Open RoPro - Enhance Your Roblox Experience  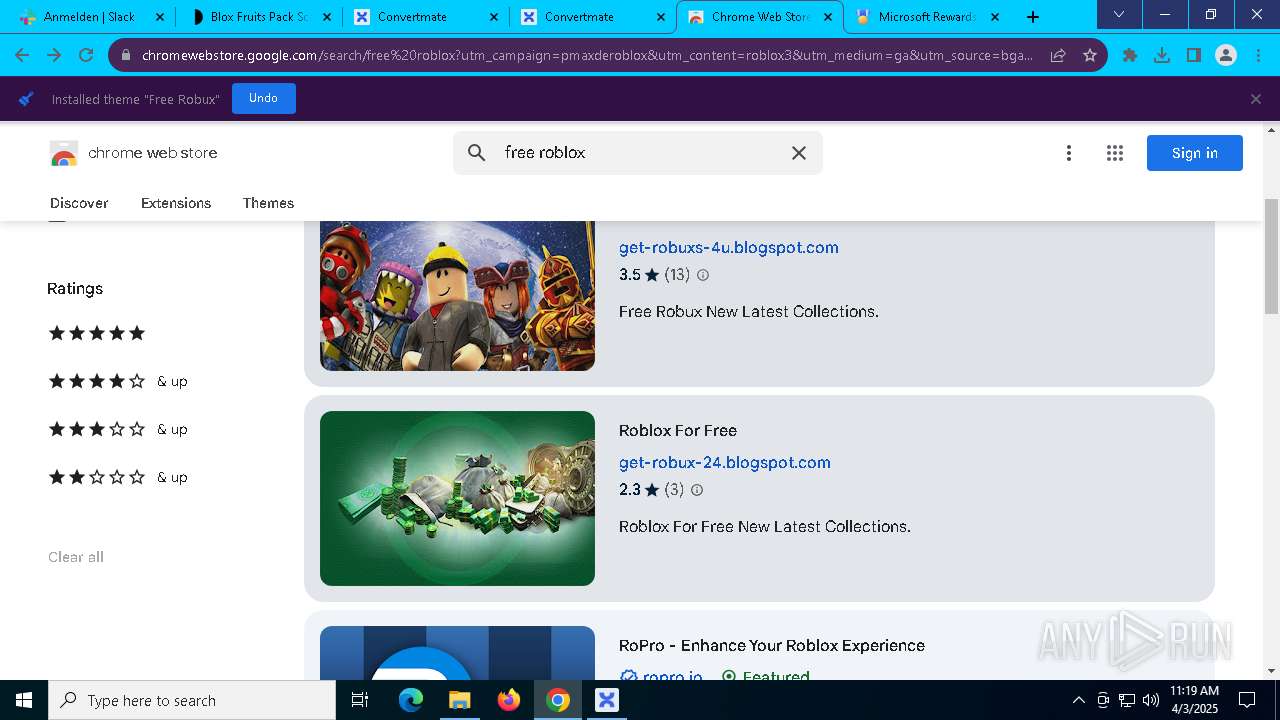[771, 645]
